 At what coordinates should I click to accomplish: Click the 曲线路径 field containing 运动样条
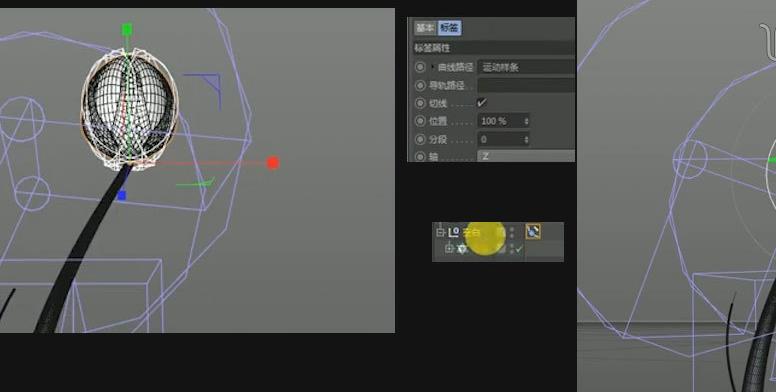coord(526,67)
